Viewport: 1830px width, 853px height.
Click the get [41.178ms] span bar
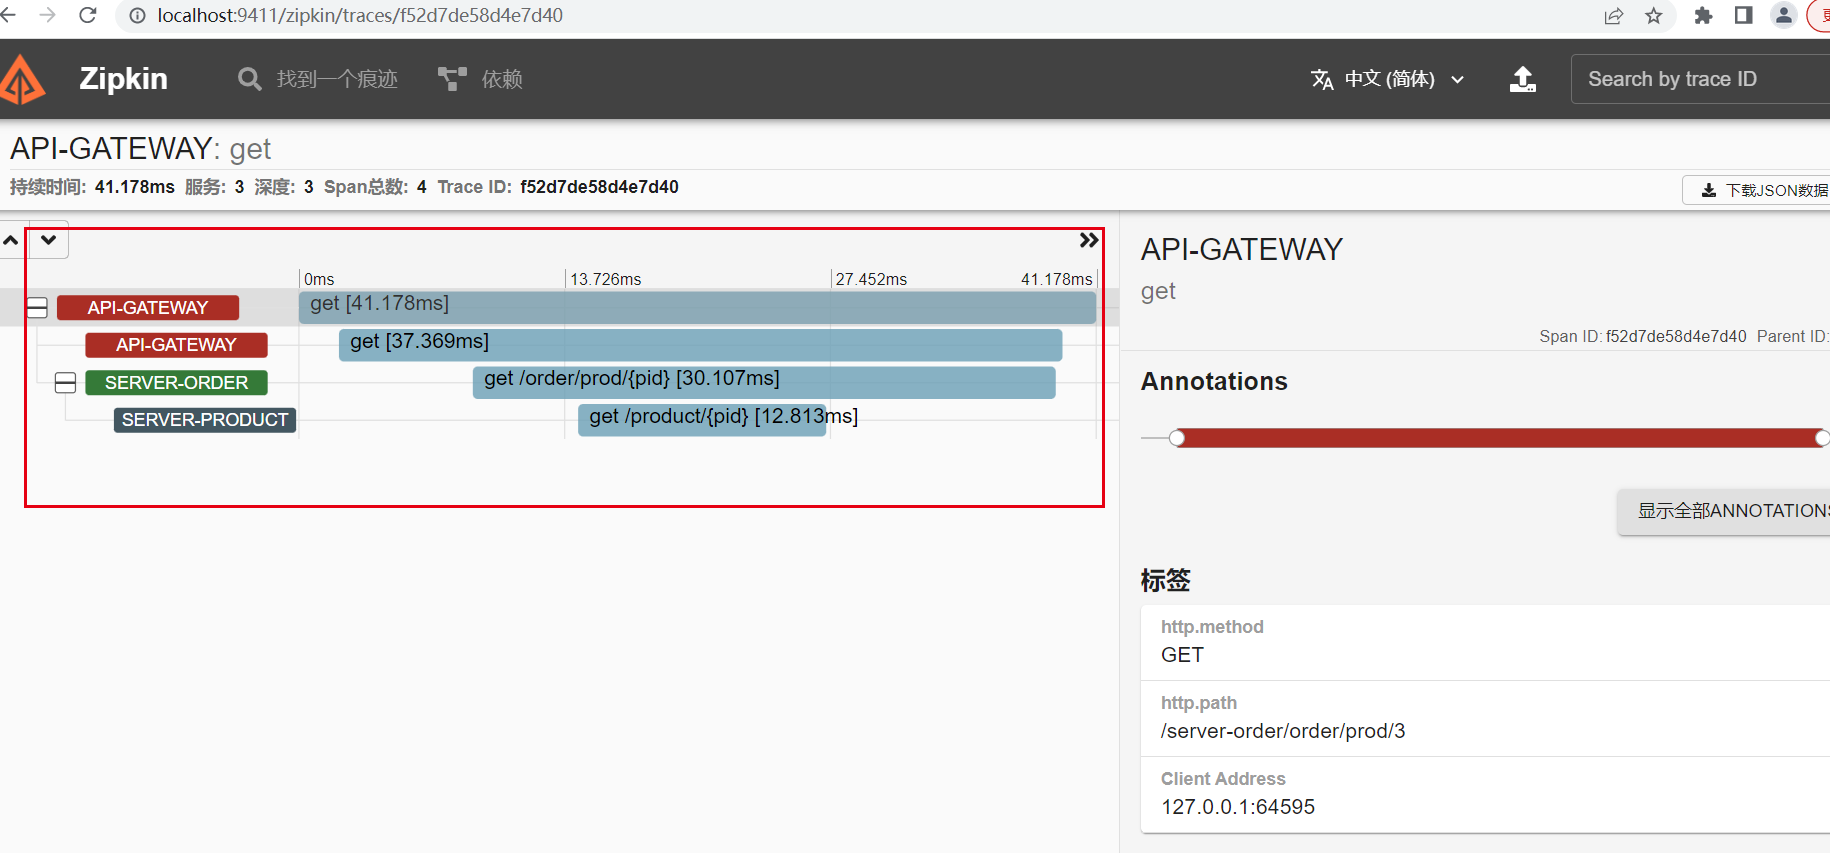(x=697, y=307)
